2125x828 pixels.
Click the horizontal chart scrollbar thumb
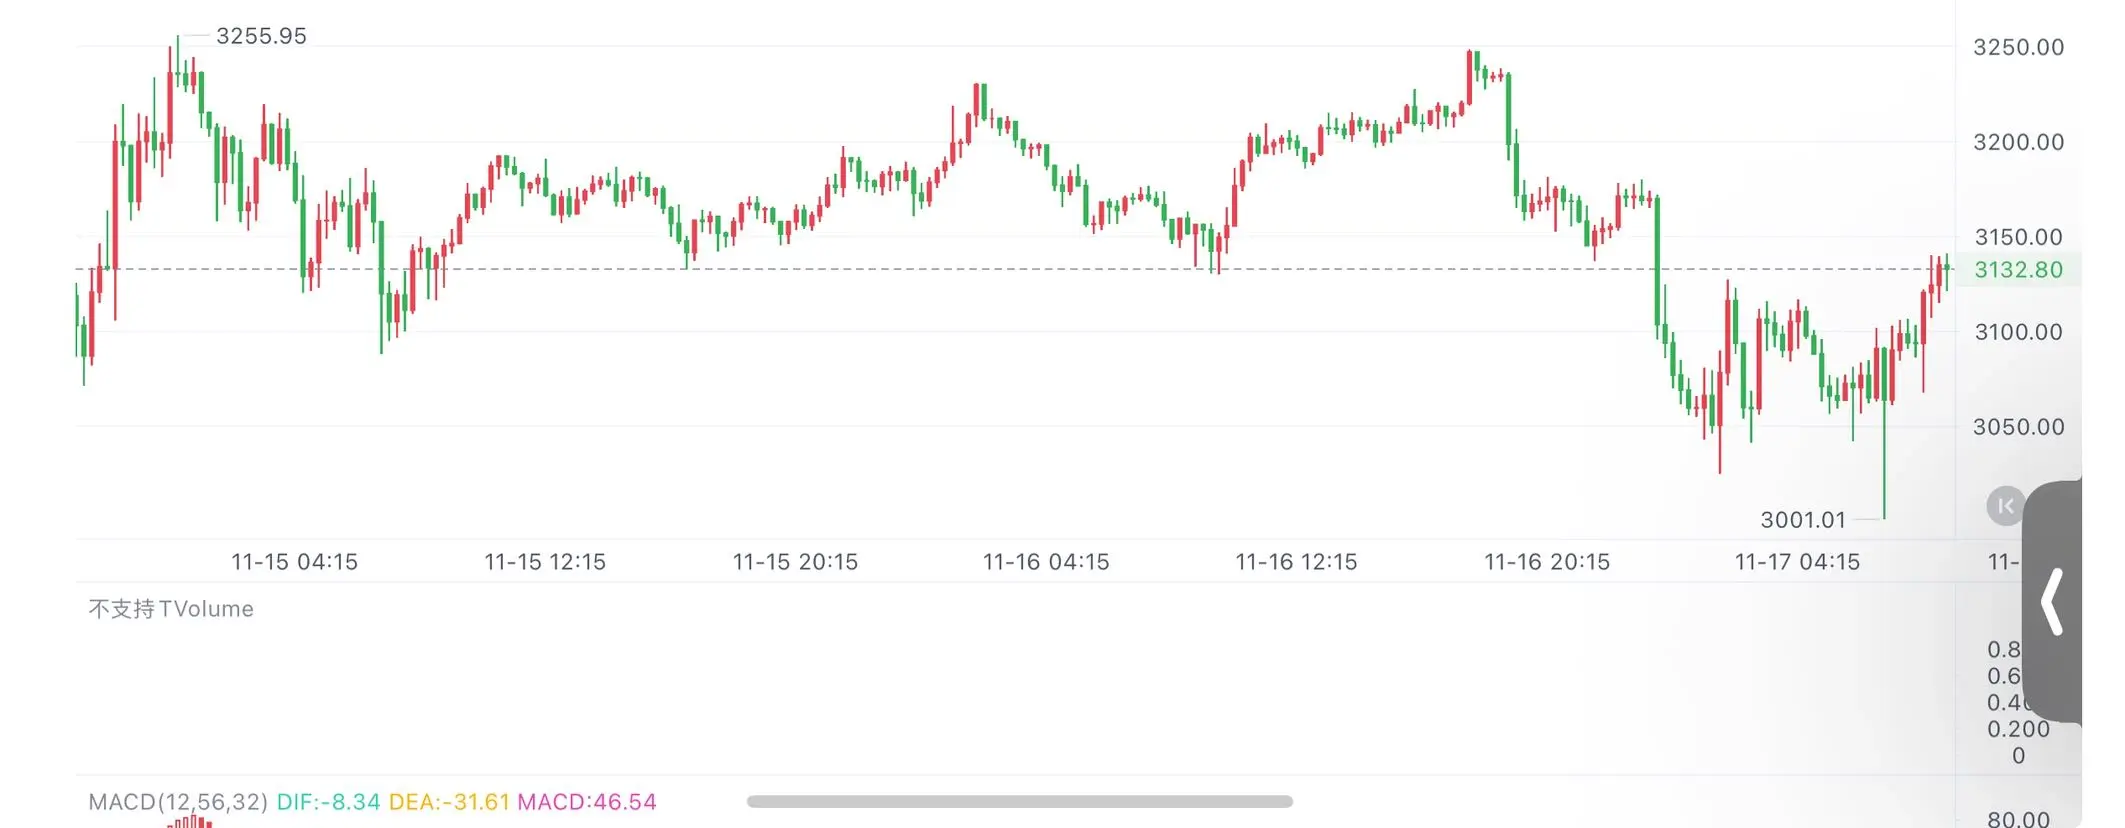[1019, 801]
